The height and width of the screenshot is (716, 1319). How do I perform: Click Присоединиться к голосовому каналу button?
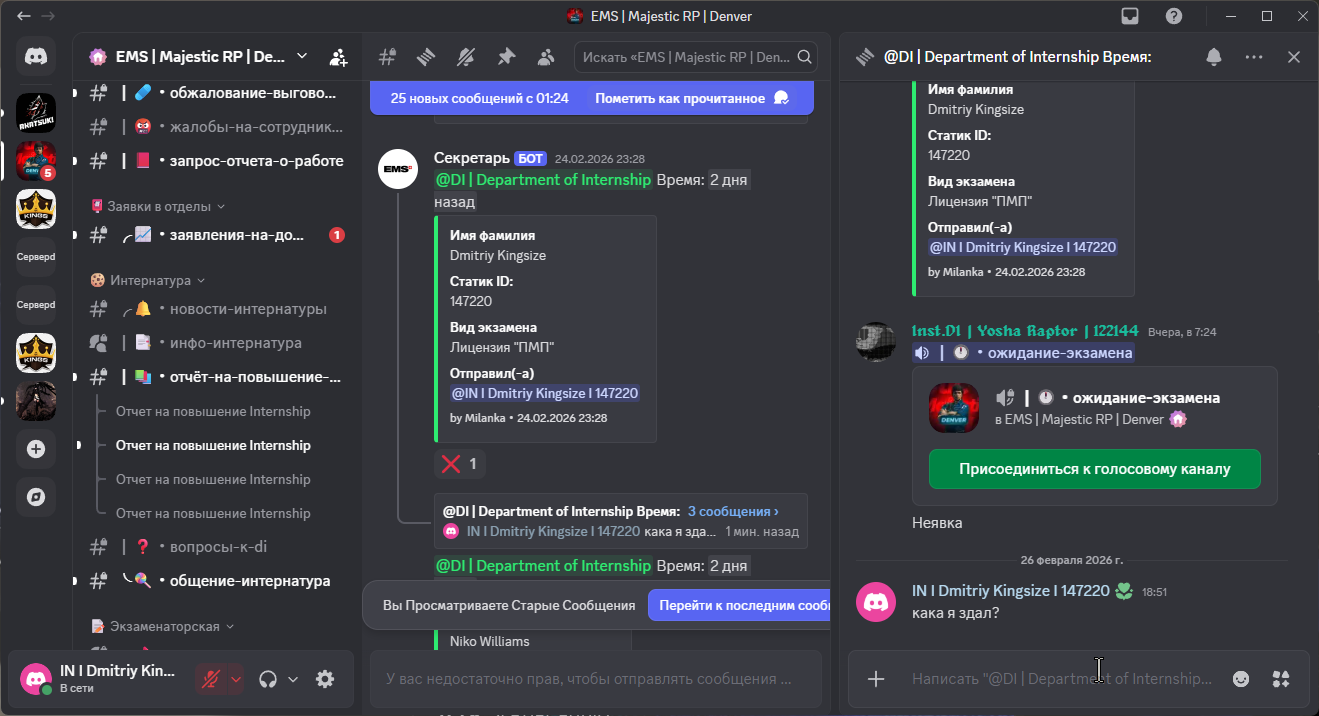[x=1094, y=469]
